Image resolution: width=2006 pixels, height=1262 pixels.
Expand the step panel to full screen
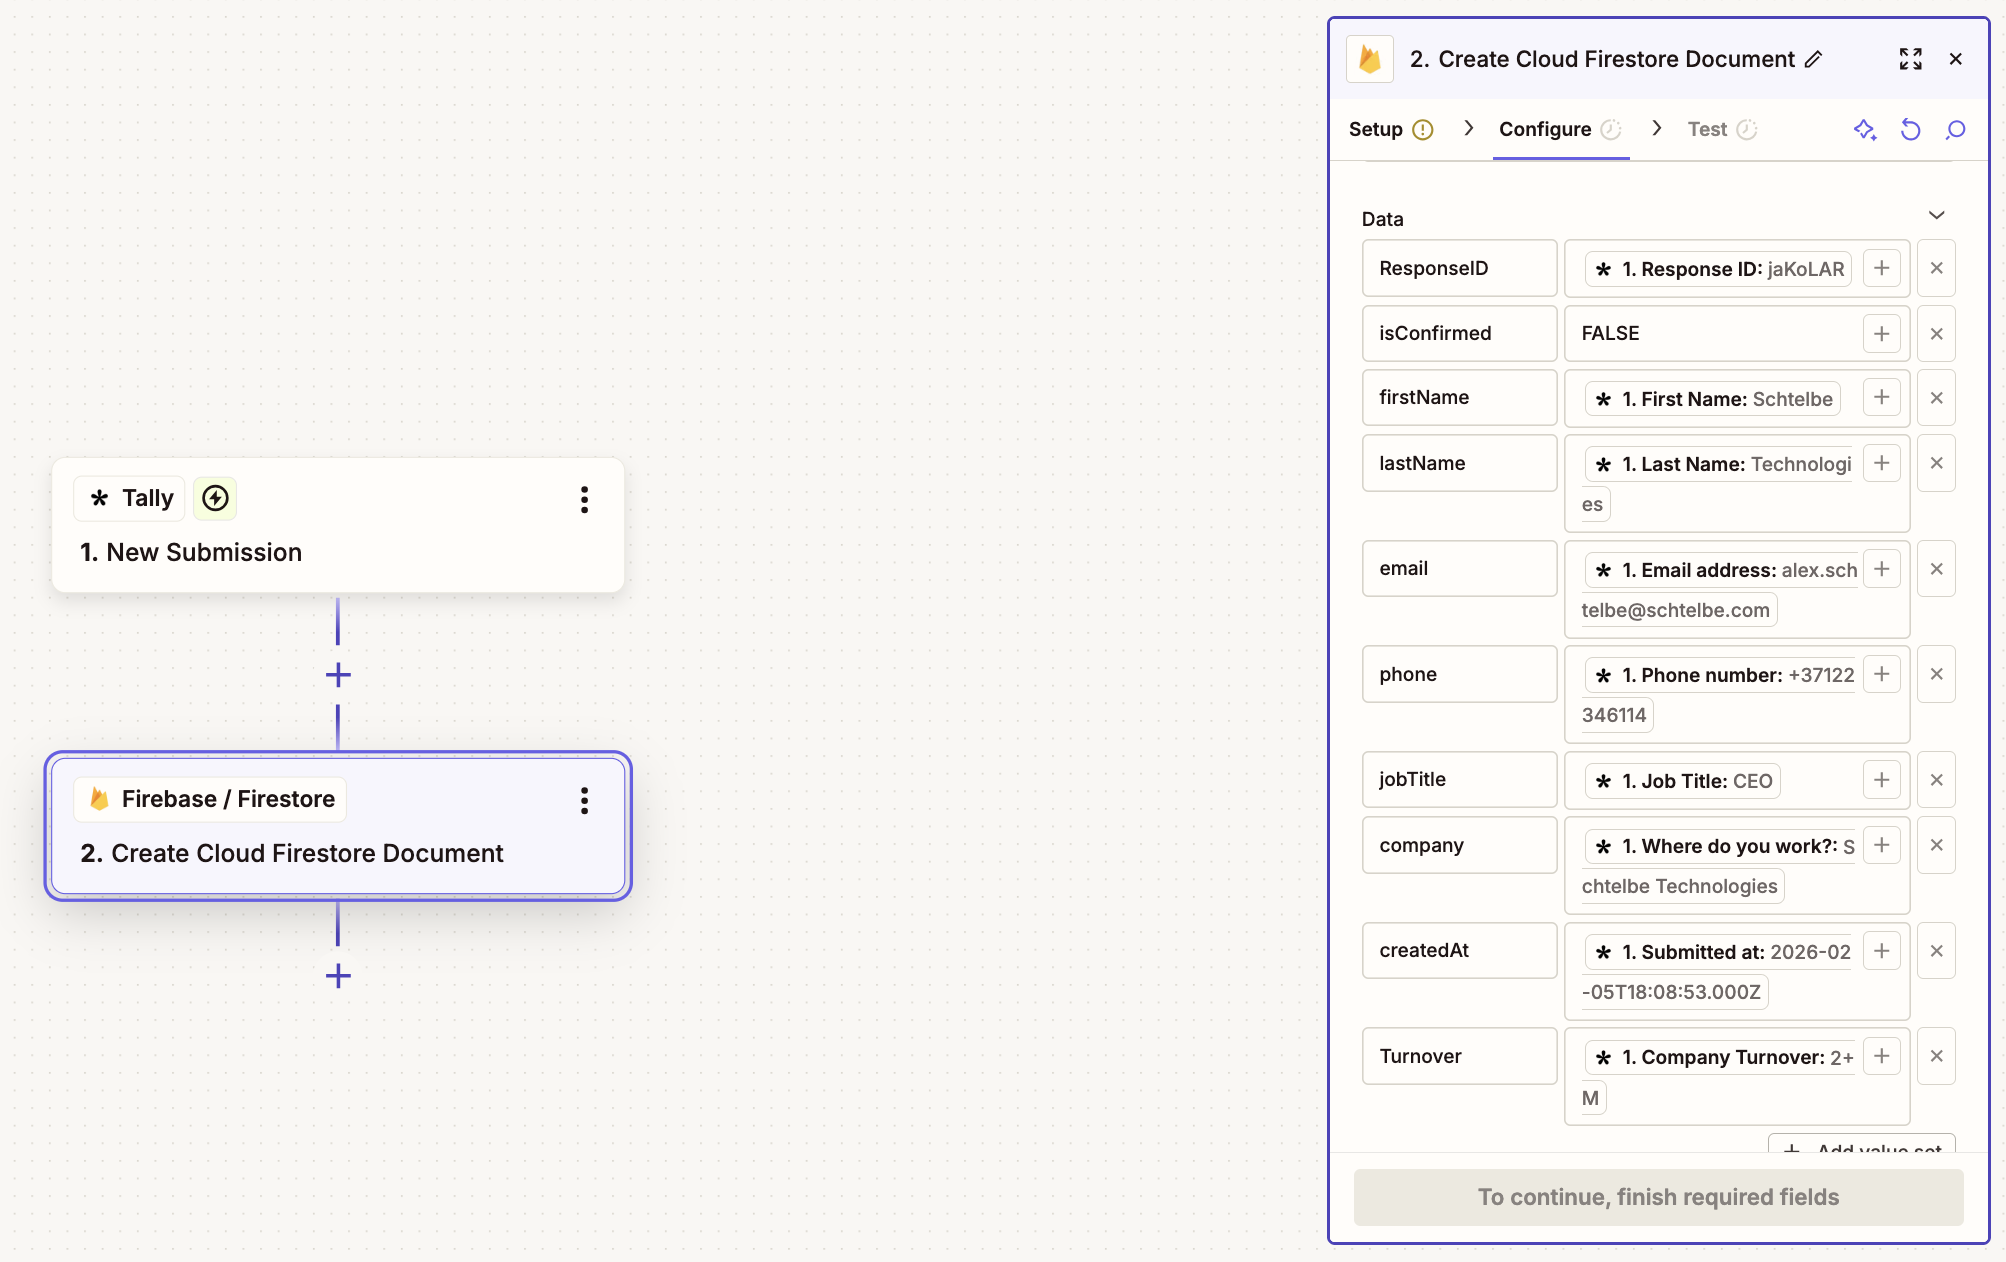pyautogui.click(x=1910, y=59)
